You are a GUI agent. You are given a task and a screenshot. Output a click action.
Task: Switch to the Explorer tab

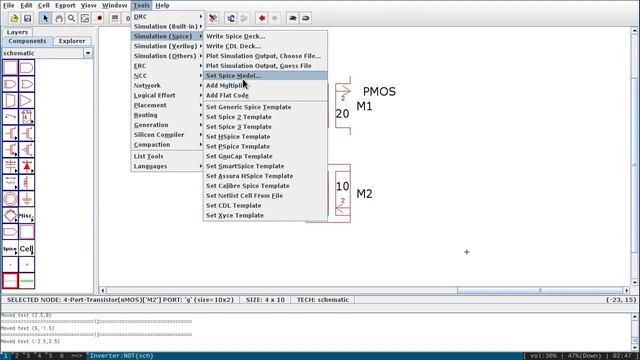72,41
